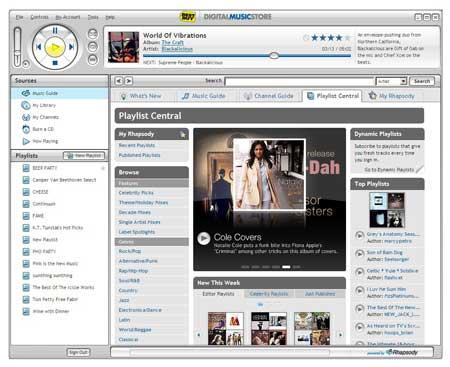Viewport: 450px width, 367px height.
Task: Open the Published Playlists link
Action: pos(139,155)
